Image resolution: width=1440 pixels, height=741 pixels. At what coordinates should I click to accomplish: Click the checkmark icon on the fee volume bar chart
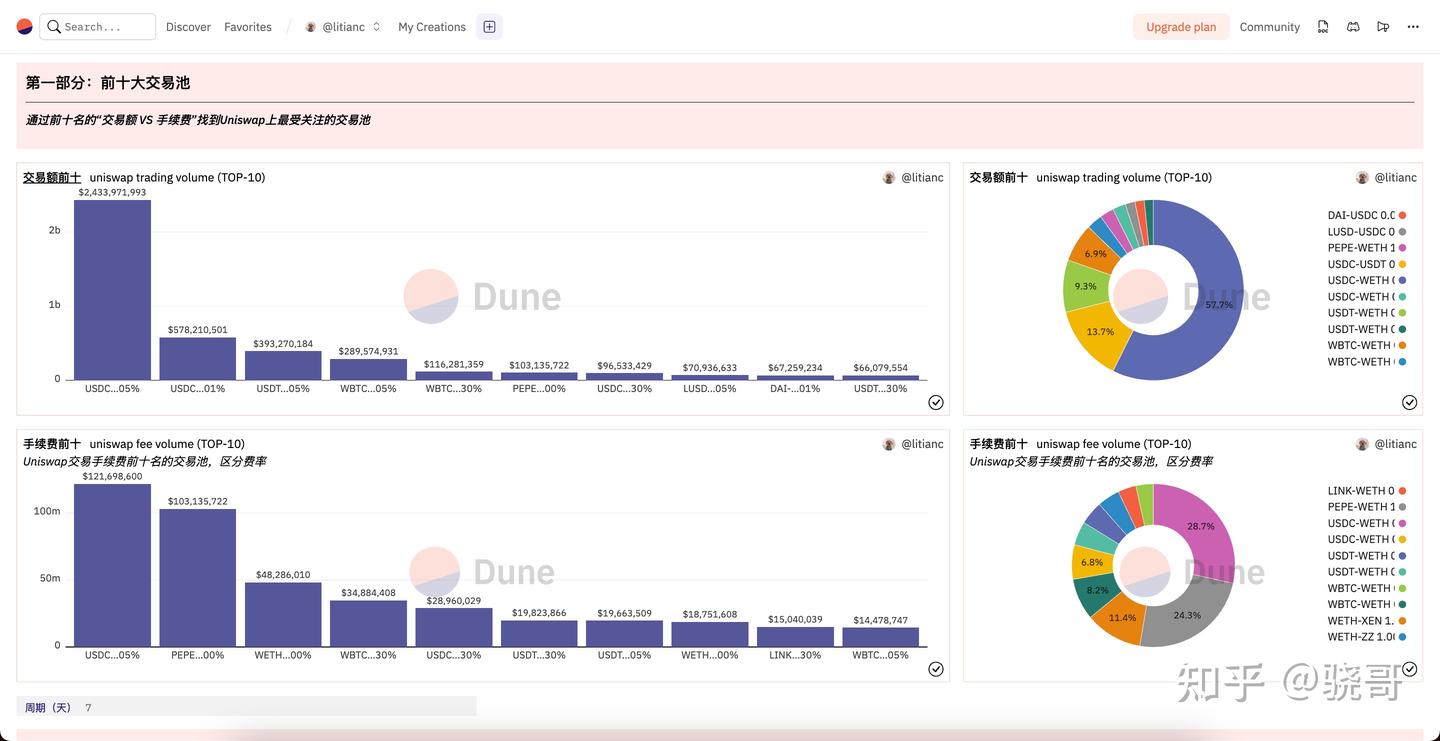click(936, 669)
